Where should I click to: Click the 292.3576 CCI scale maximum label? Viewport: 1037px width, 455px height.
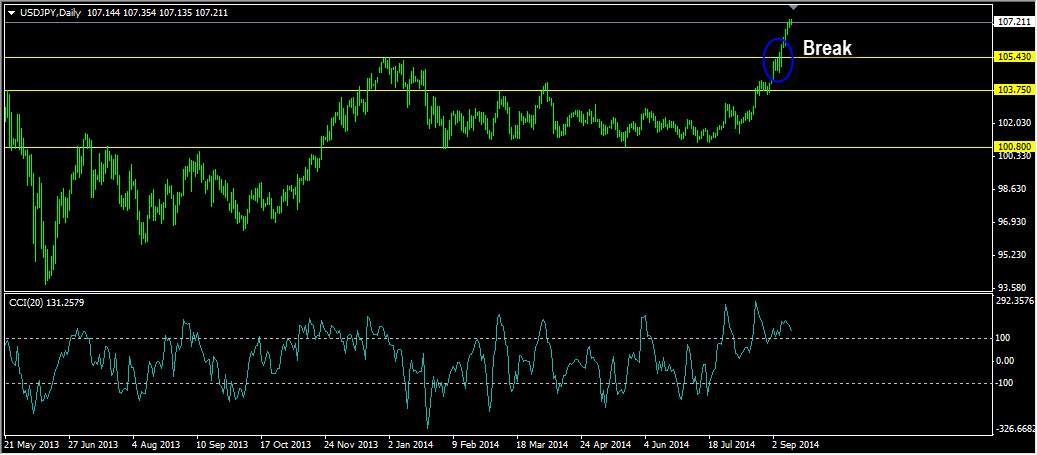point(1015,300)
